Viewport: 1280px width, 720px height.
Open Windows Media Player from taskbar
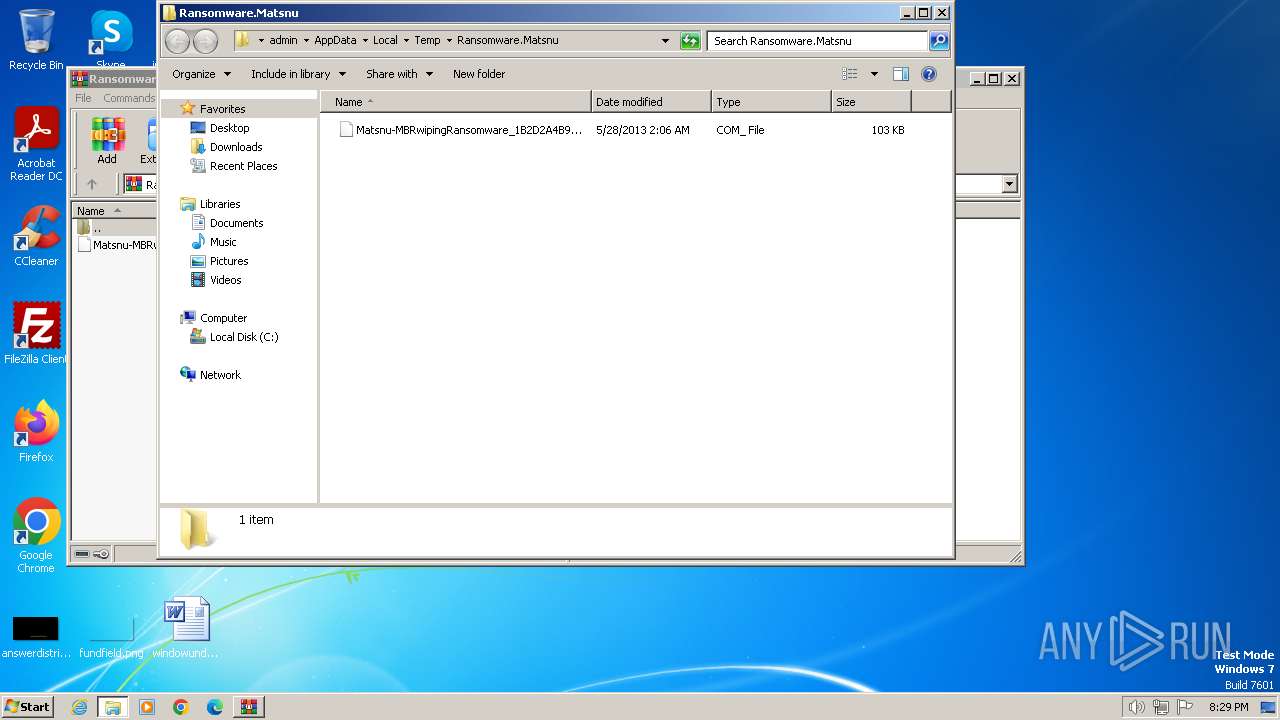[147, 707]
